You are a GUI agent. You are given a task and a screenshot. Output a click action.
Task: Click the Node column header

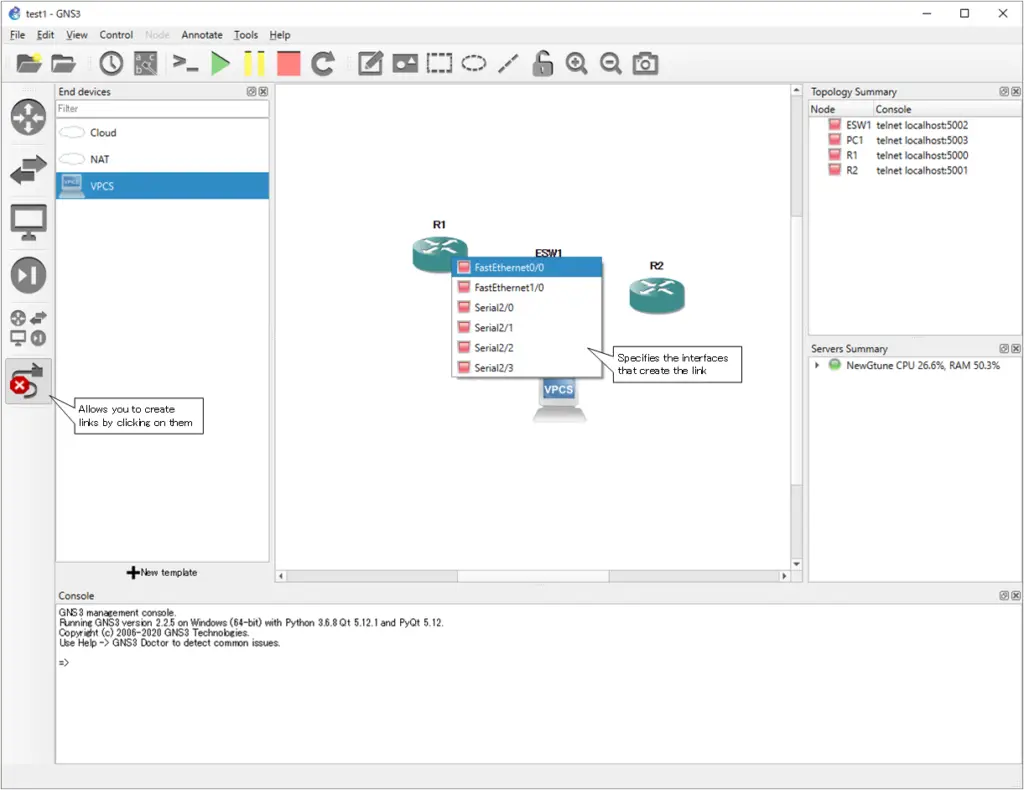pos(841,109)
